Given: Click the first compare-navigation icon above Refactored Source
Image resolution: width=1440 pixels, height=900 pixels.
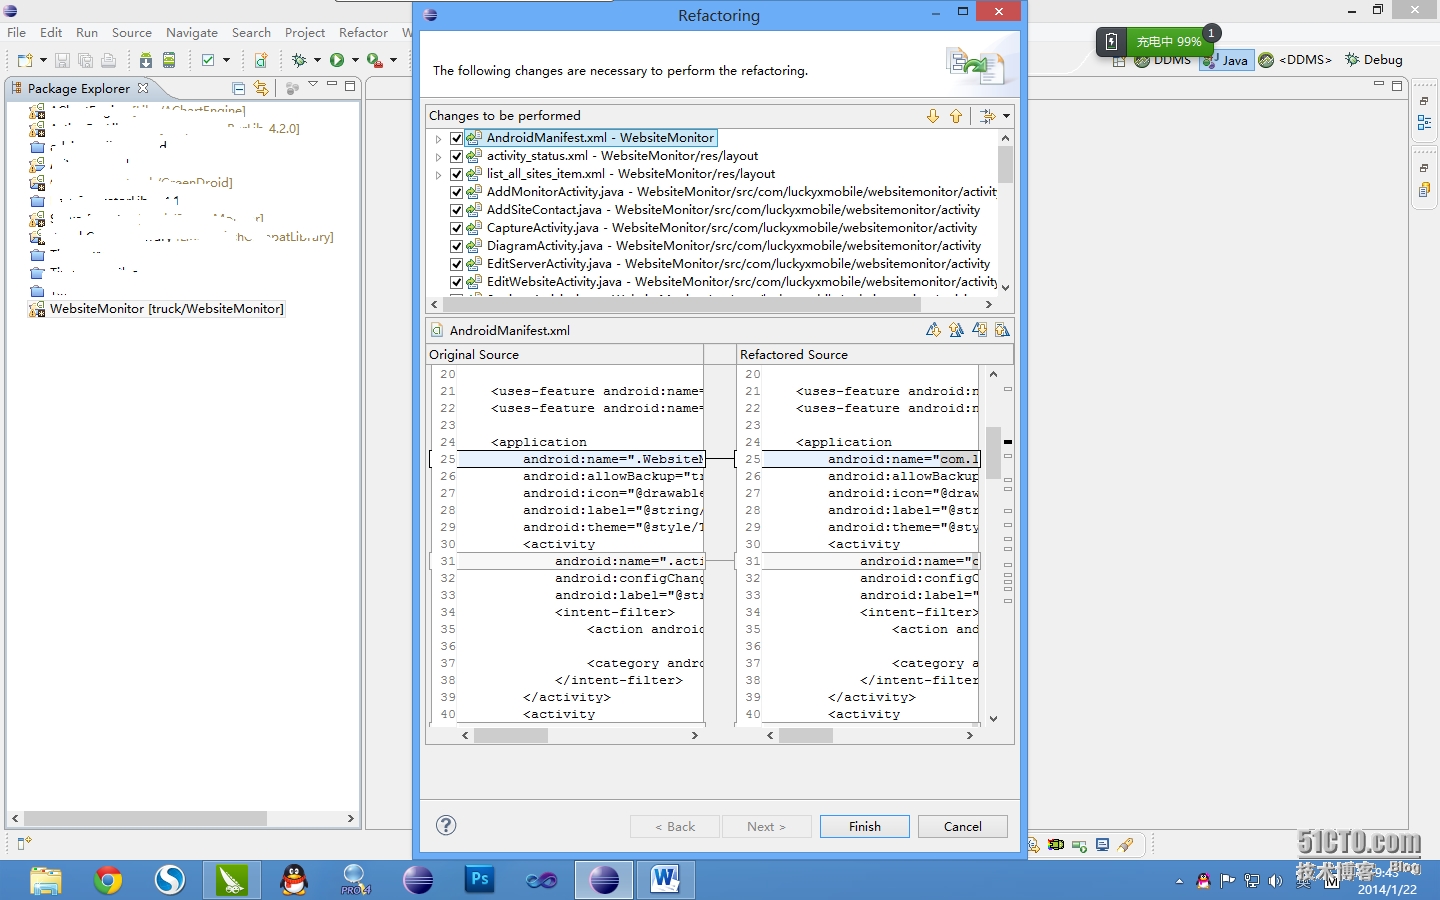Looking at the screenshot, I should [x=933, y=330].
